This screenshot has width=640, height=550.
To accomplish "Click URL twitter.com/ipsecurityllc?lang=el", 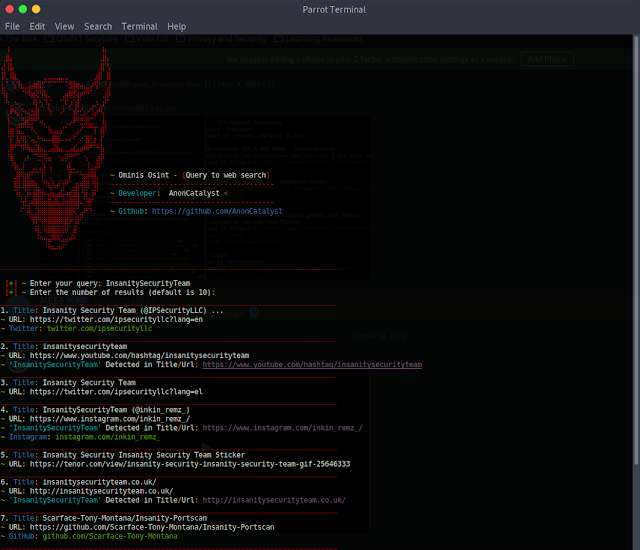I will coord(116,391).
